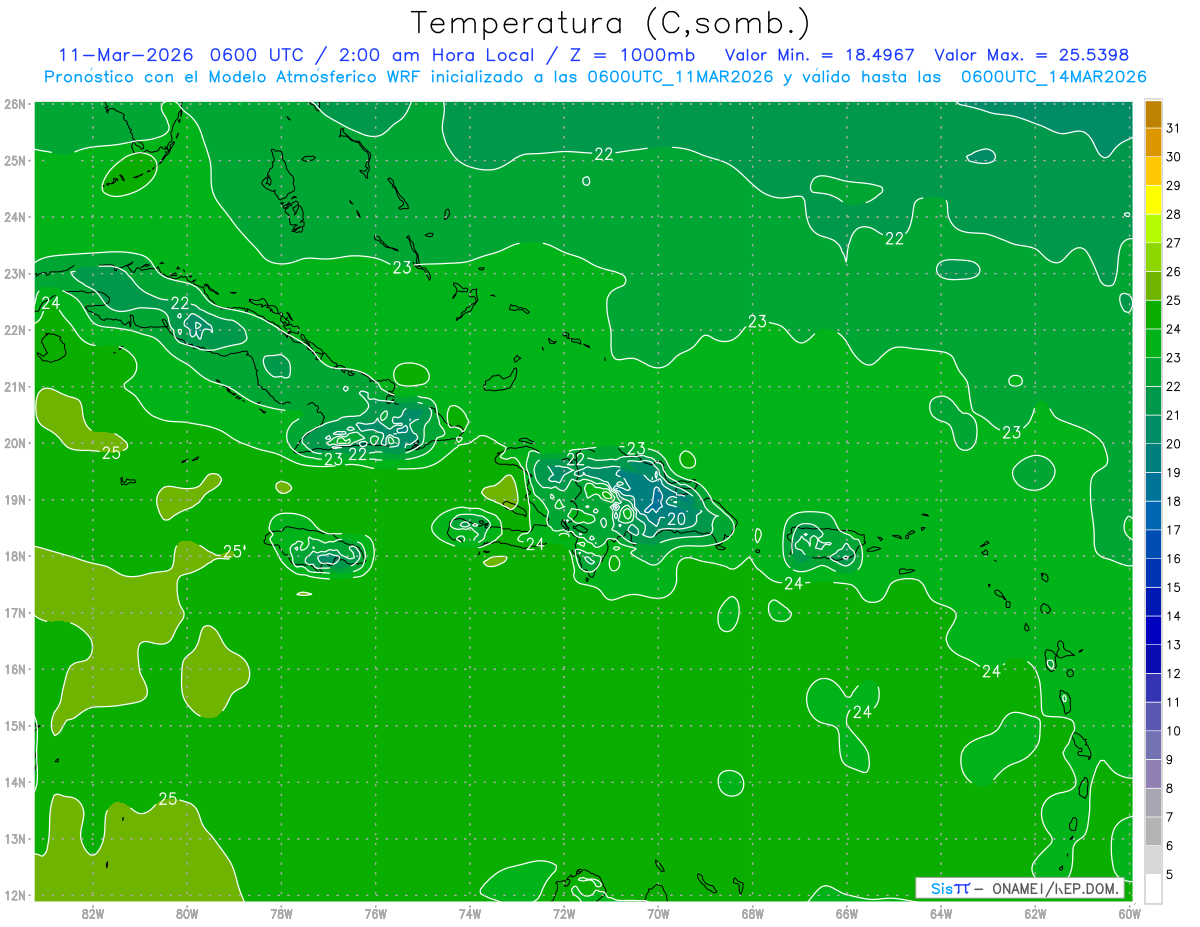Click the color scale label '29'
The height and width of the screenshot is (927, 1200).
pos(1173,186)
